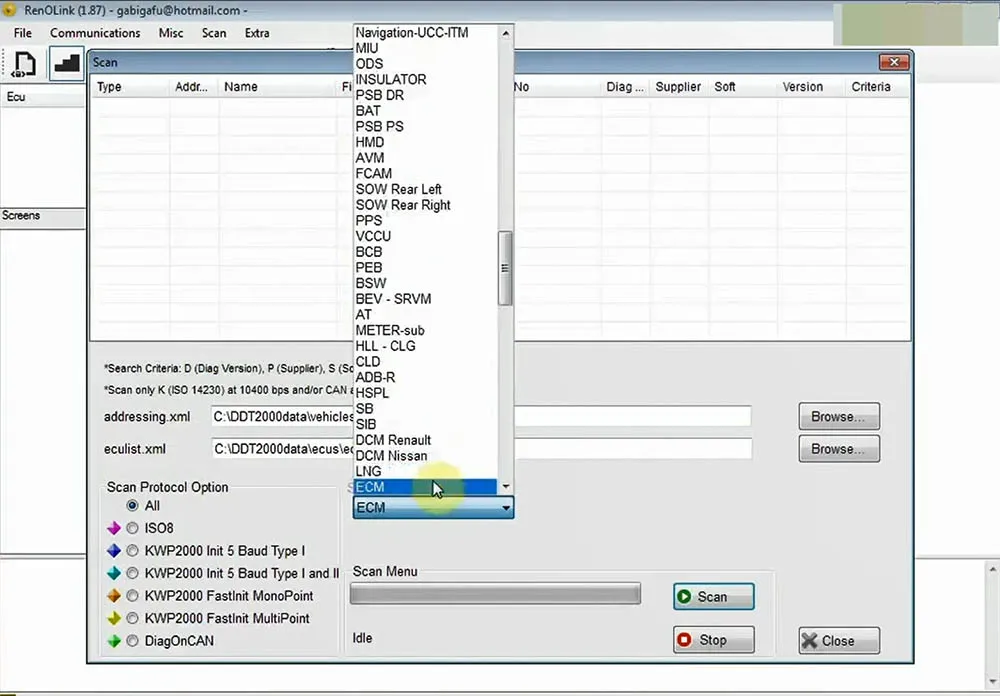Click the purple diamond ISO8 protocol icon

(114, 528)
